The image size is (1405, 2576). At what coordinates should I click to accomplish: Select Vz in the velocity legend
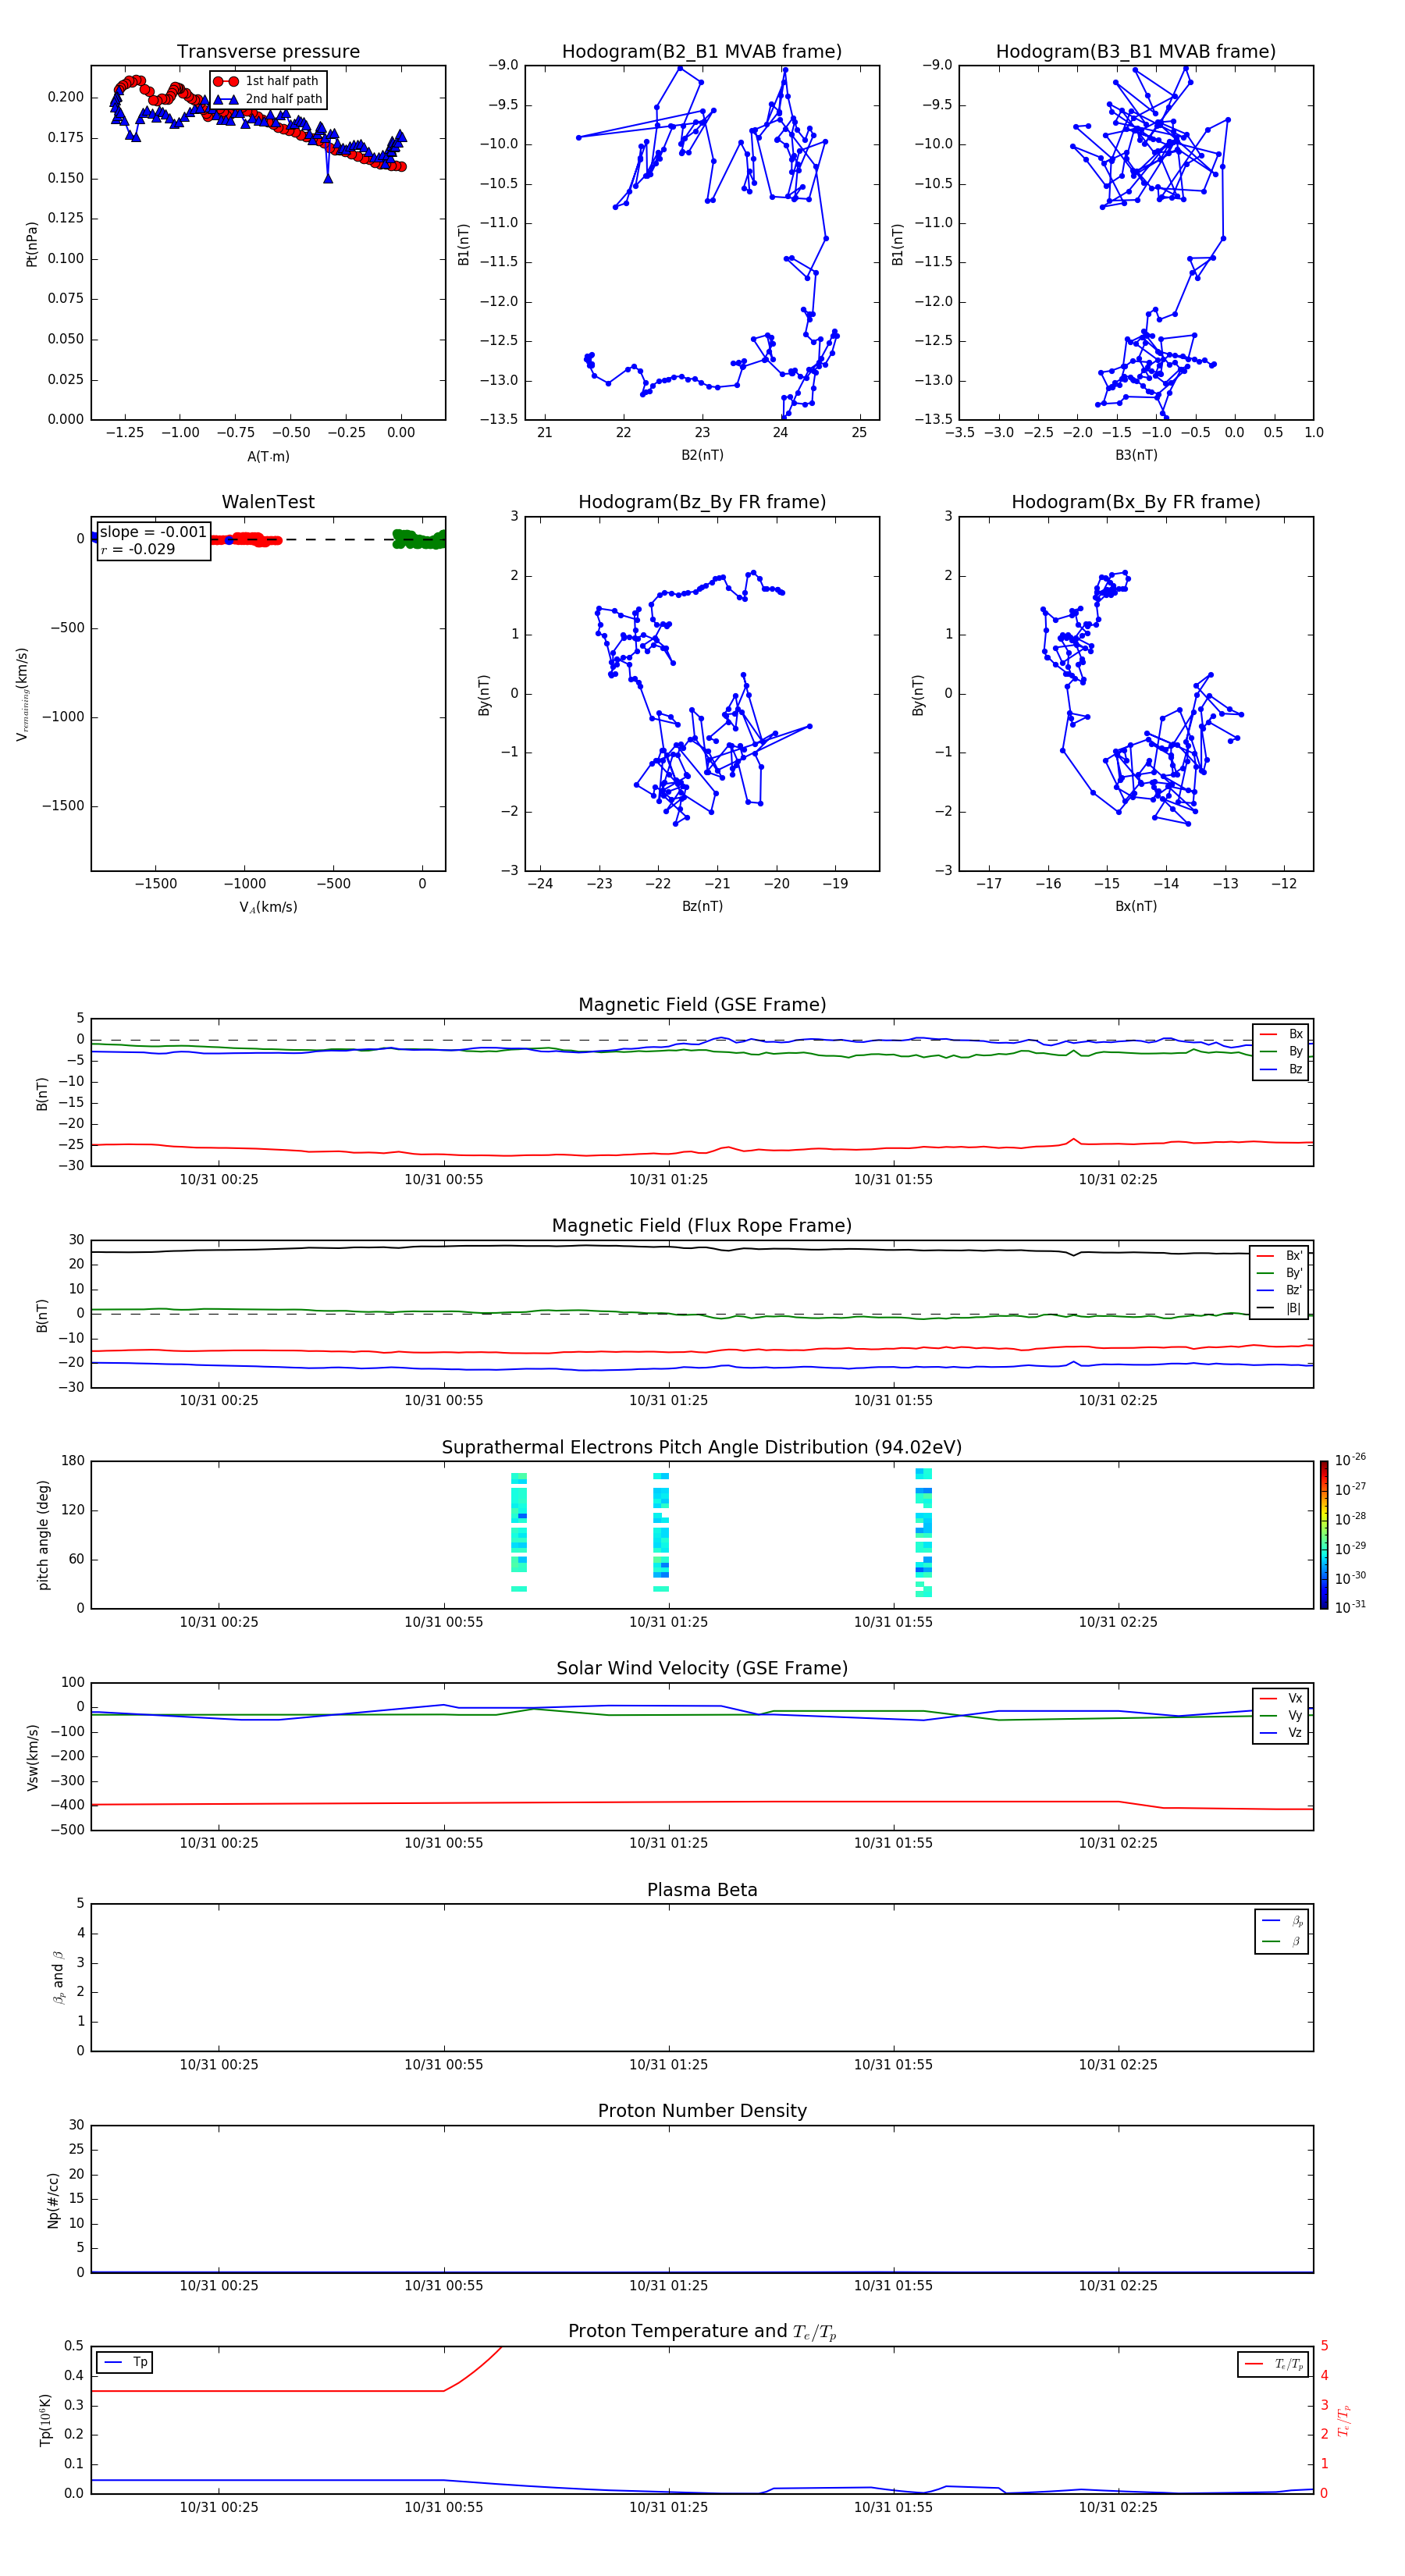coord(1281,1733)
